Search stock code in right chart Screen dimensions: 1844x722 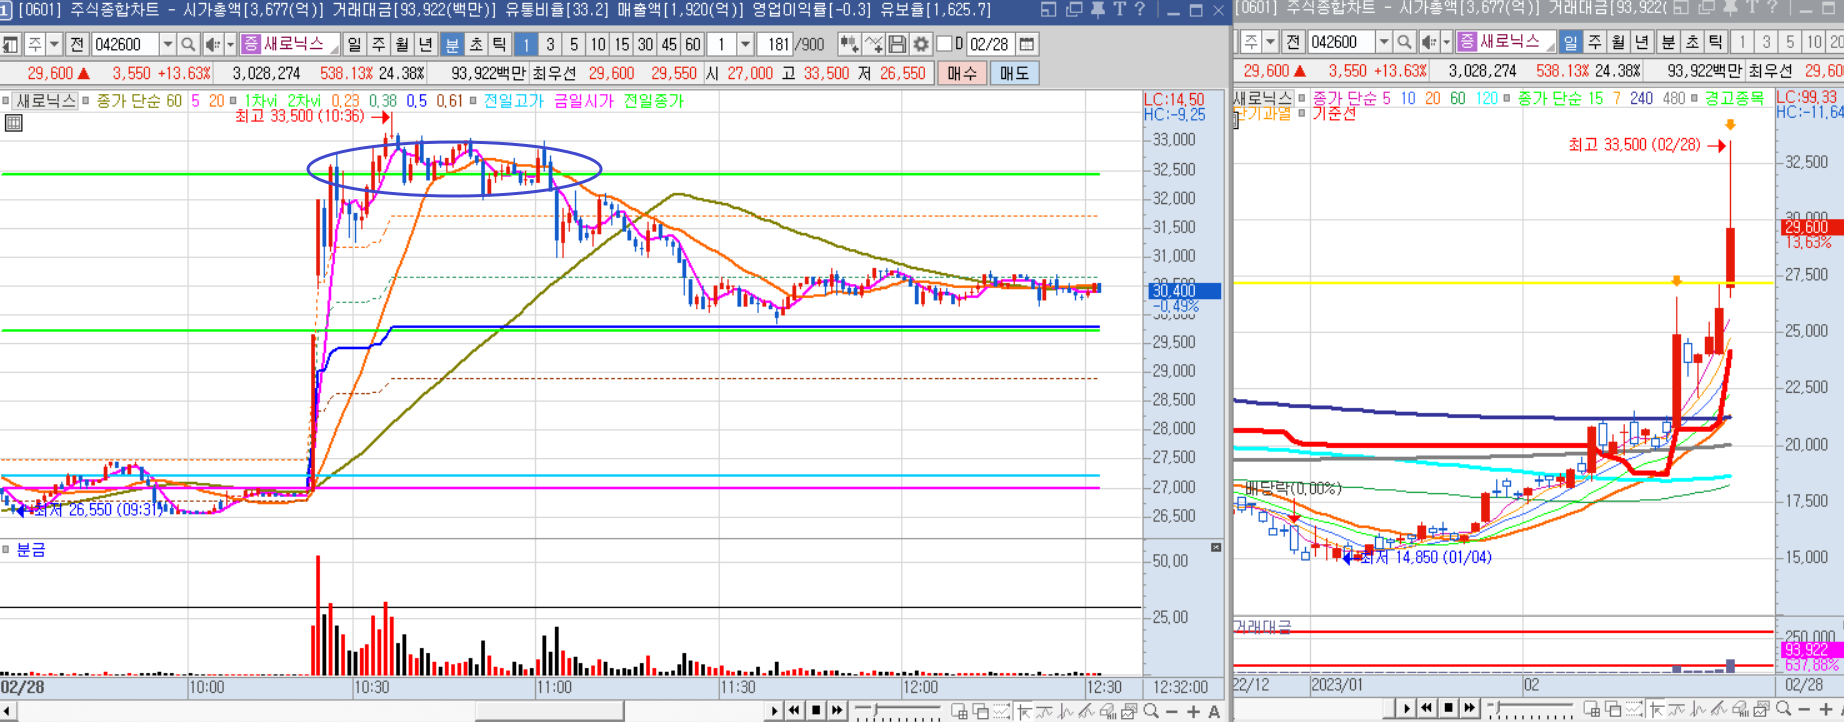[1404, 42]
